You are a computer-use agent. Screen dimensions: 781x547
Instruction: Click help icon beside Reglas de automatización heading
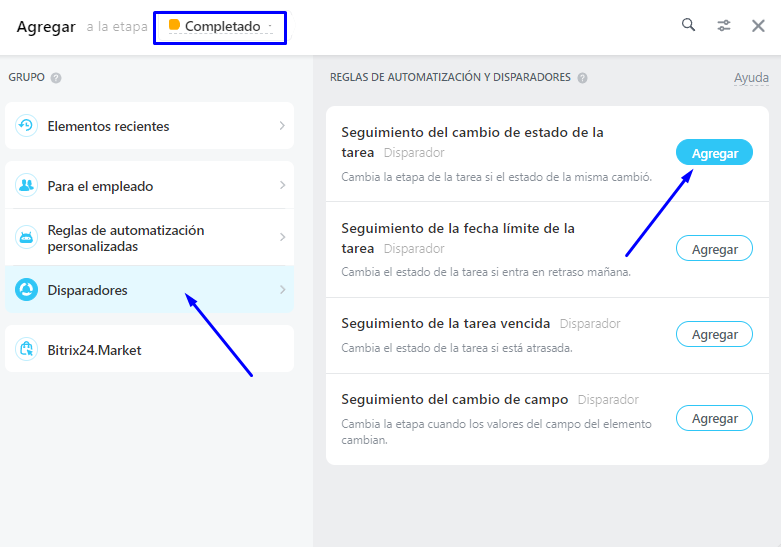pos(582,78)
